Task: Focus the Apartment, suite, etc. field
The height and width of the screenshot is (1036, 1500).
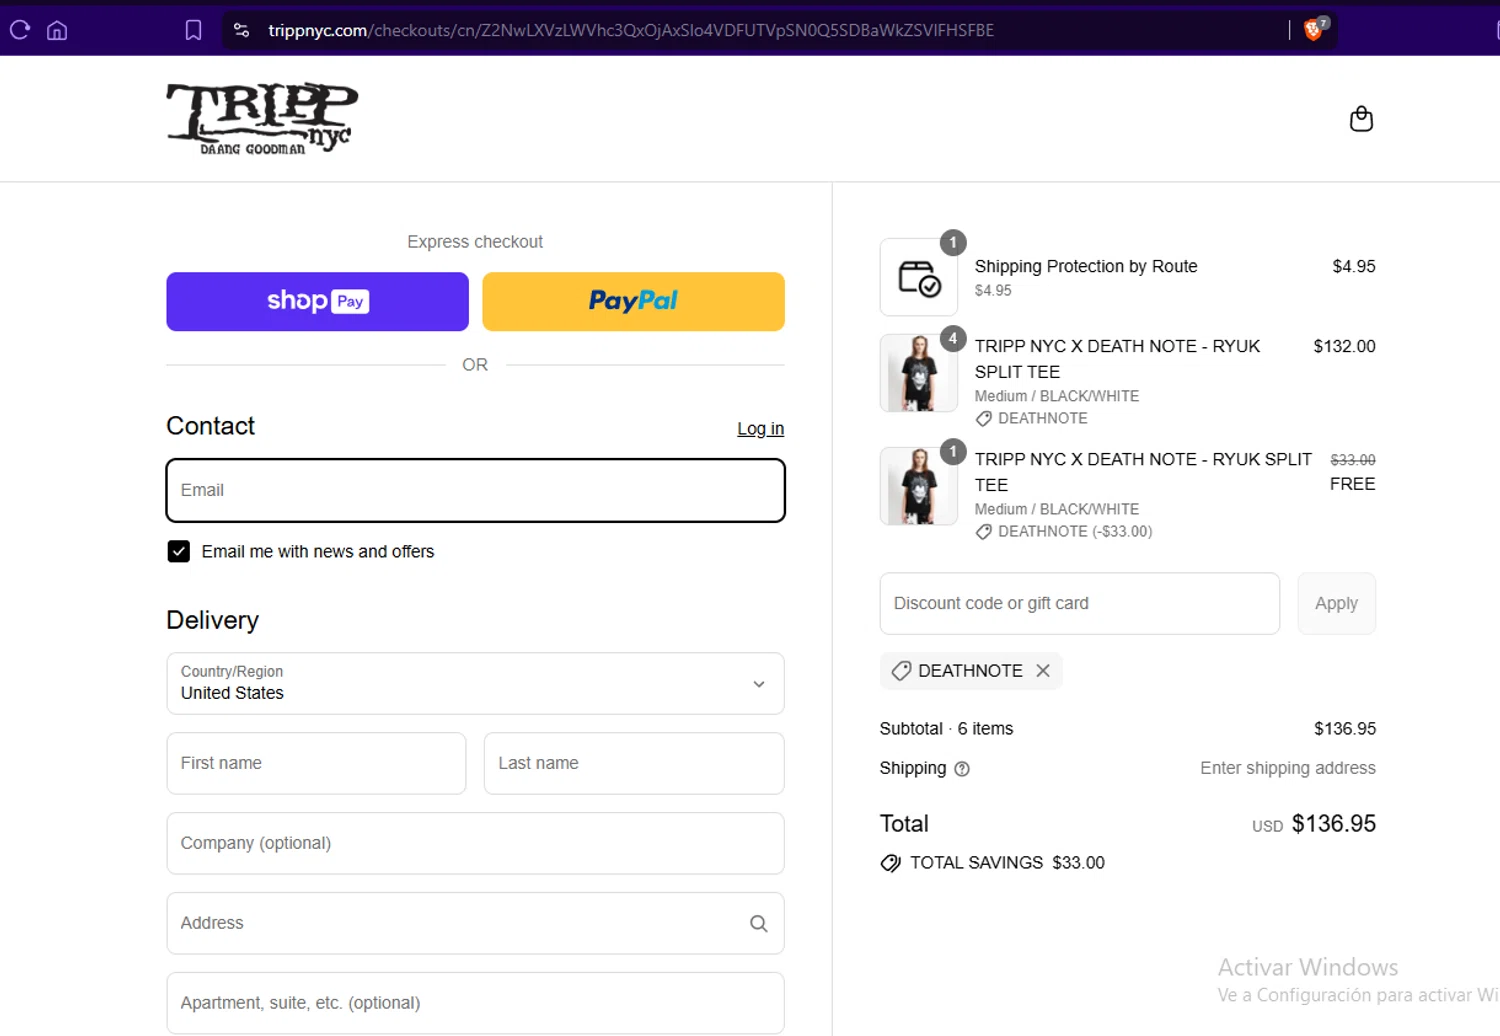Action: click(x=475, y=1003)
